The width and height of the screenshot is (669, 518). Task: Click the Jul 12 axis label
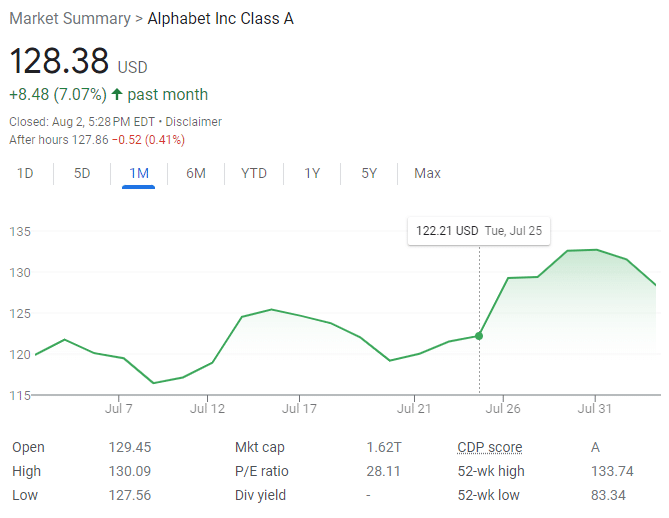207,408
